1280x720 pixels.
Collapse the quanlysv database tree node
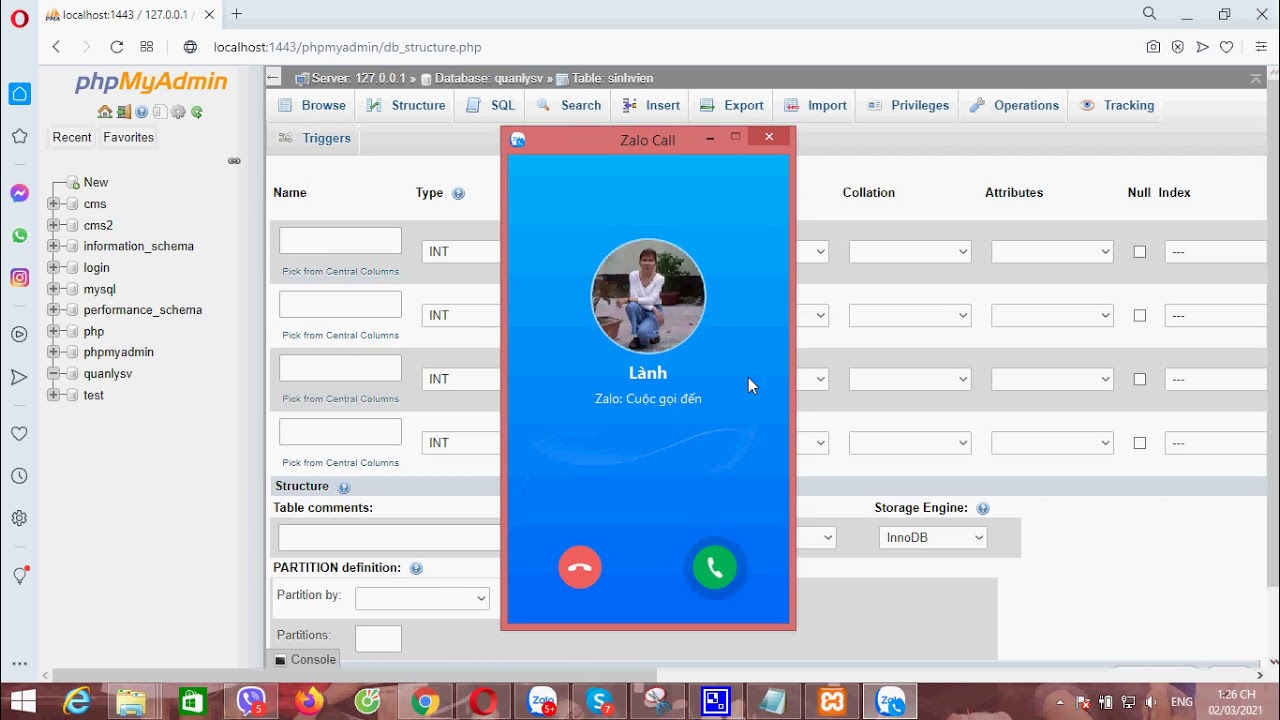53,374
